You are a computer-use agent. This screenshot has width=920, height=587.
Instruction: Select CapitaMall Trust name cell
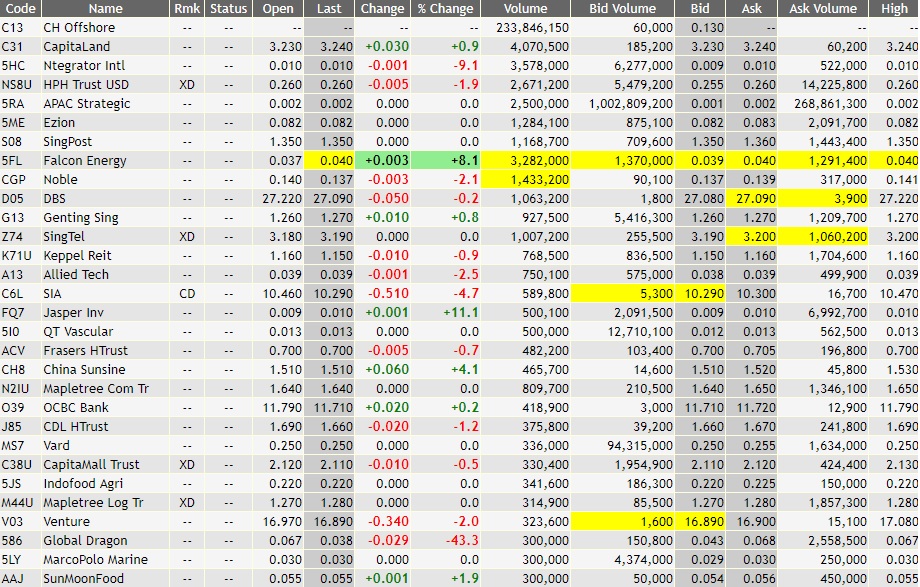point(92,464)
